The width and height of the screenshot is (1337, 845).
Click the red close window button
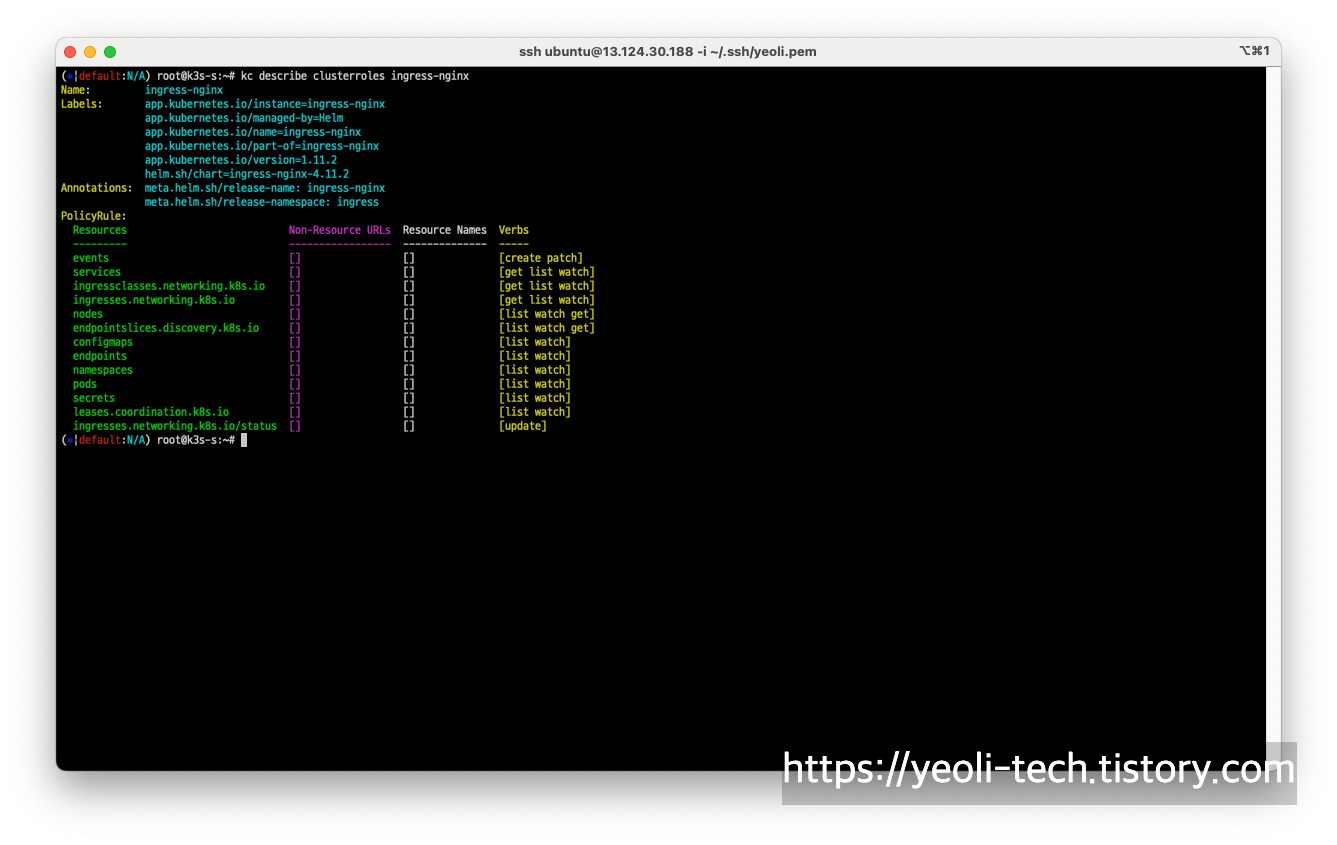tap(70, 52)
